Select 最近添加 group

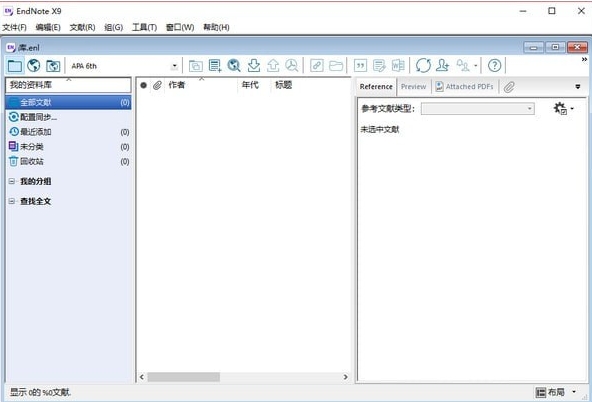point(68,132)
